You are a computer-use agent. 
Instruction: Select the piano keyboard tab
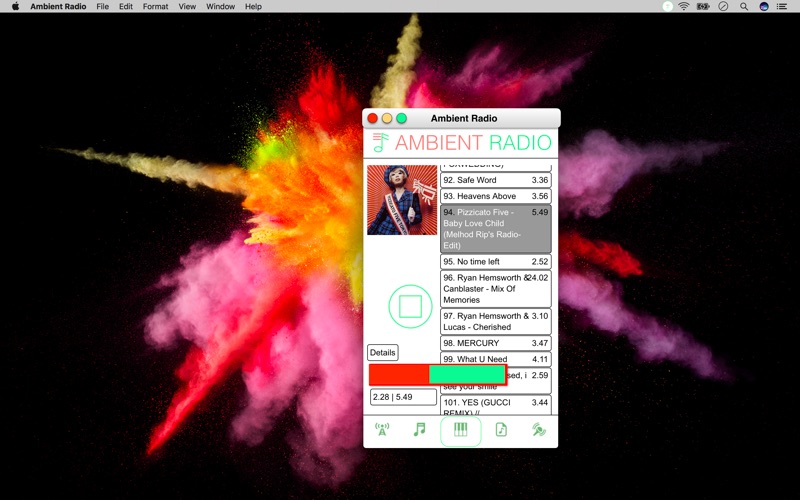pyautogui.click(x=460, y=430)
